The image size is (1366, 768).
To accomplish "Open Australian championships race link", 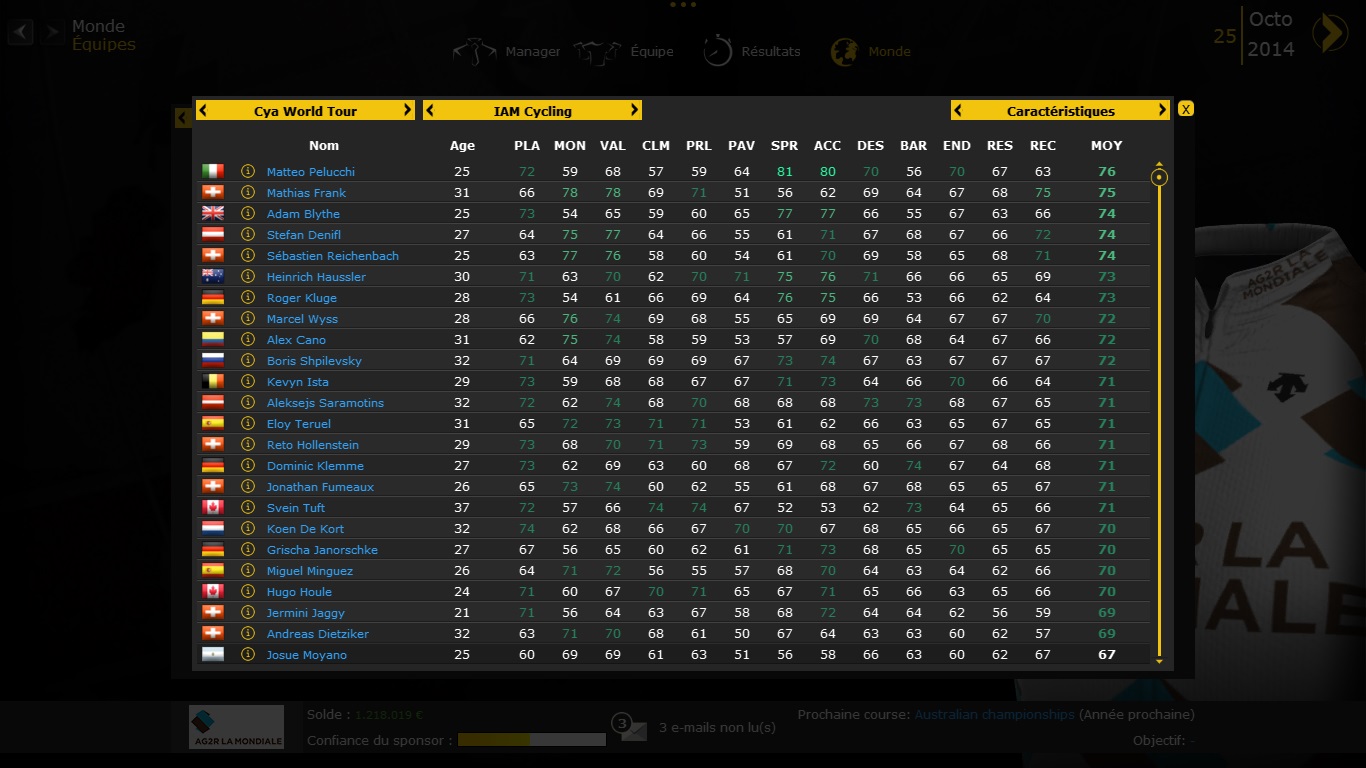I will (994, 715).
